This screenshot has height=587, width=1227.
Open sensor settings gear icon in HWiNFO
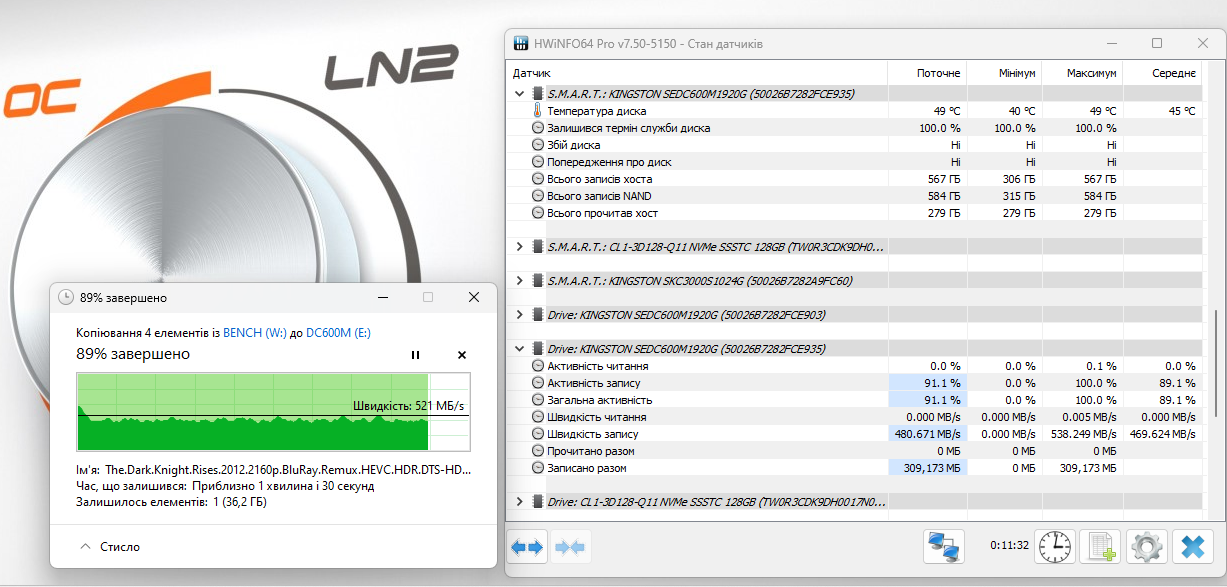tap(1147, 547)
